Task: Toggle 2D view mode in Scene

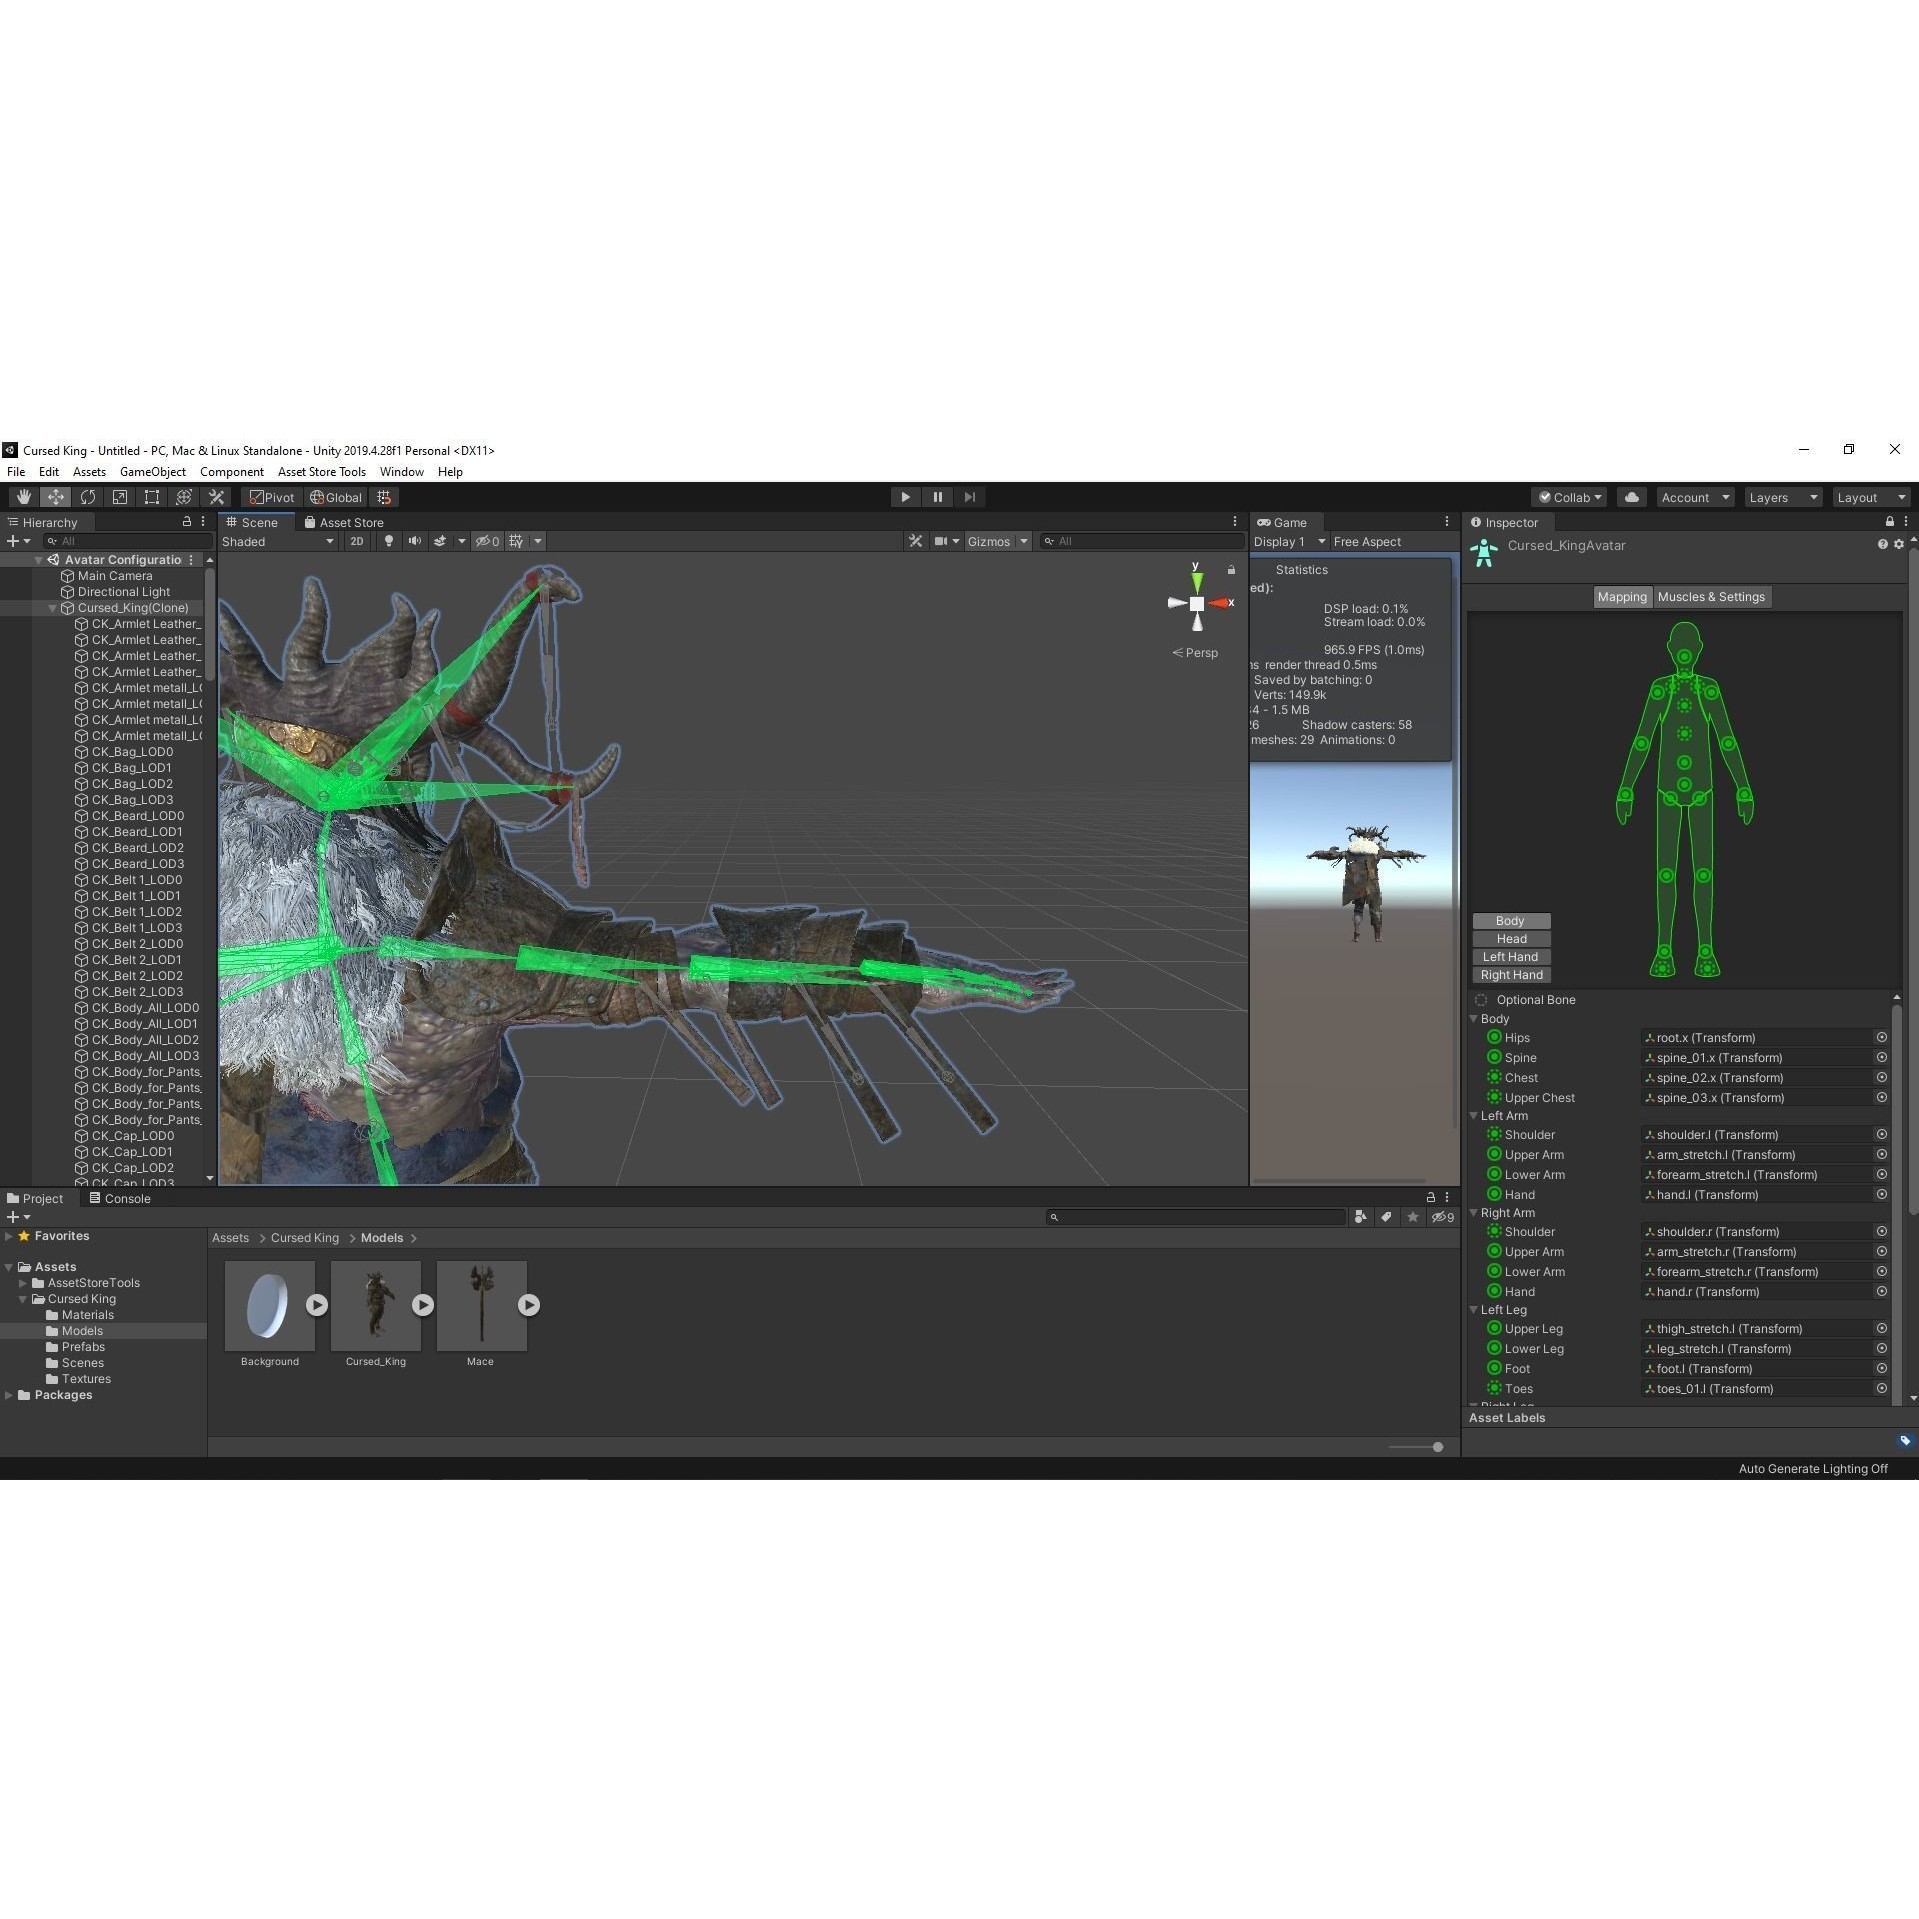Action: click(357, 541)
